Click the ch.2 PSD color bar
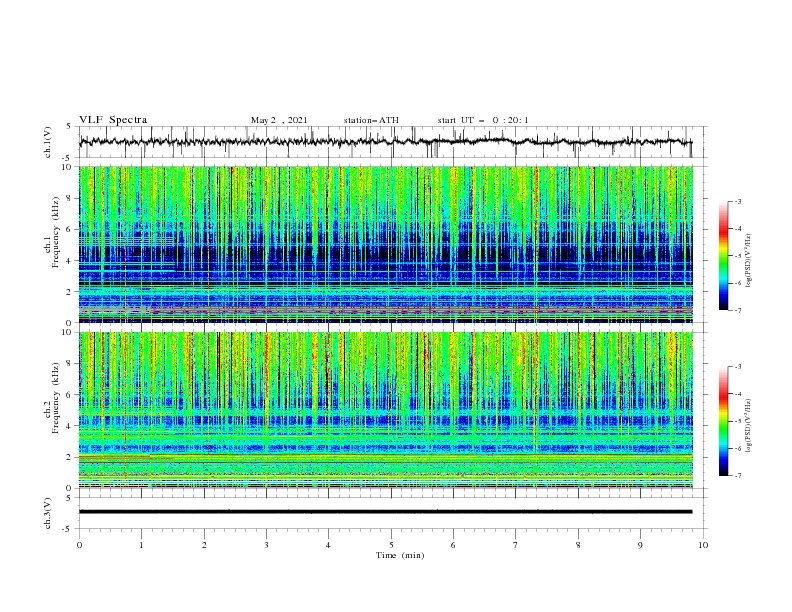This screenshot has height=612, width=792. 723,421
